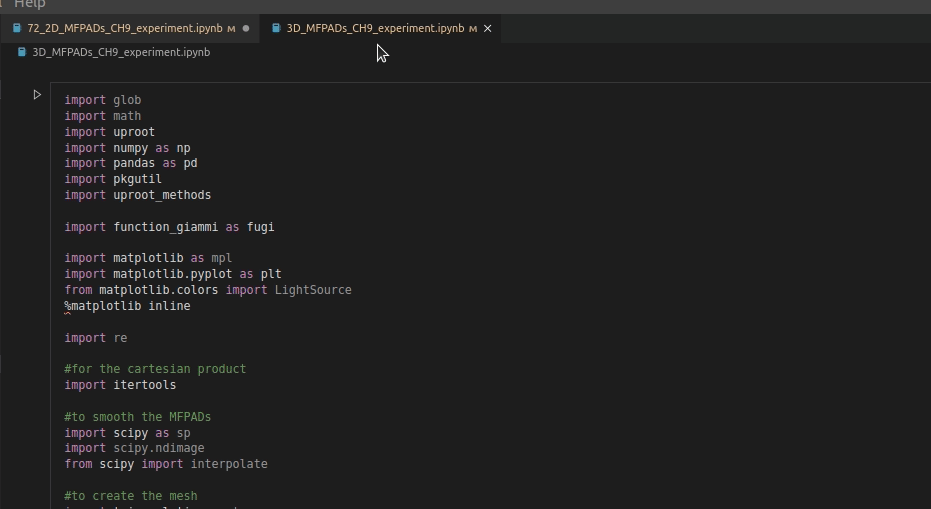Open the Help menu
The width and height of the screenshot is (931, 509).
[x=30, y=4]
